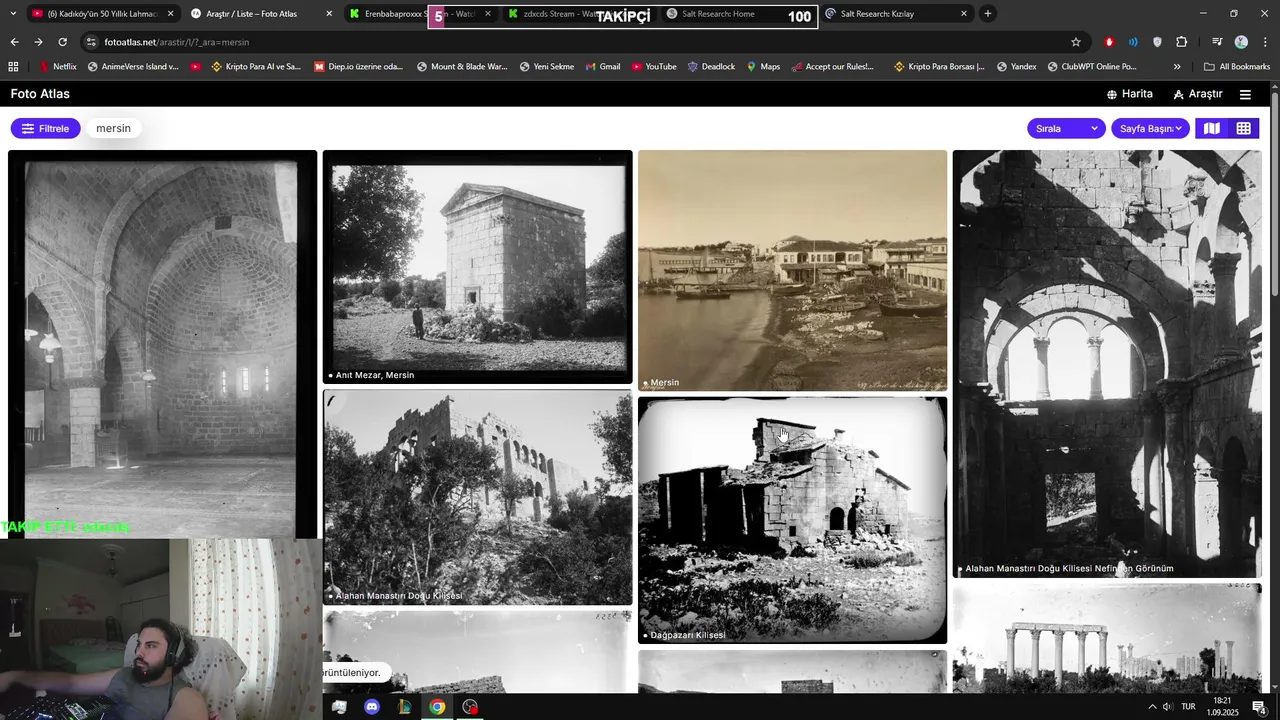Open the Sayfa Başına per-page dropdown
Screen dimensions: 1280x720
point(1150,128)
